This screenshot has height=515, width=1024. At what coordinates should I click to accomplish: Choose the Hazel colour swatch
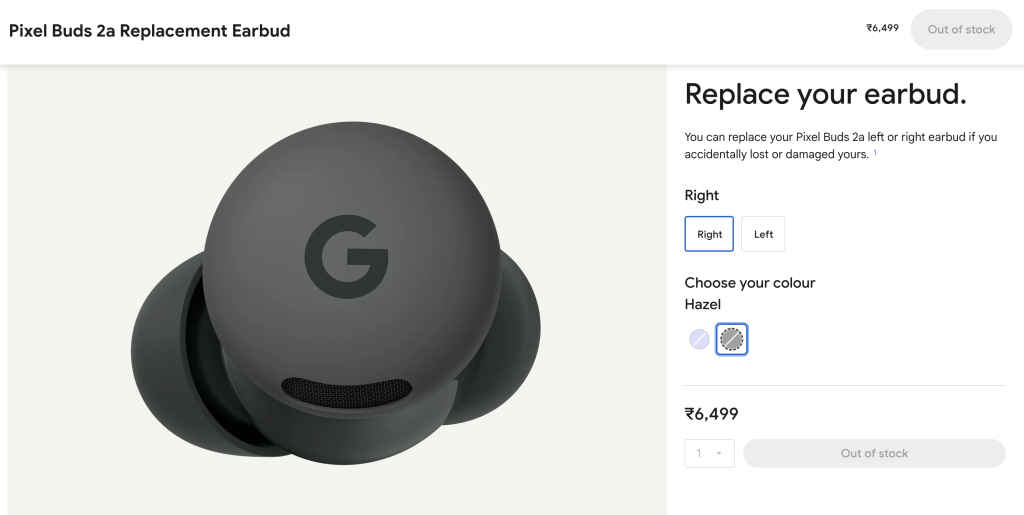(732, 340)
